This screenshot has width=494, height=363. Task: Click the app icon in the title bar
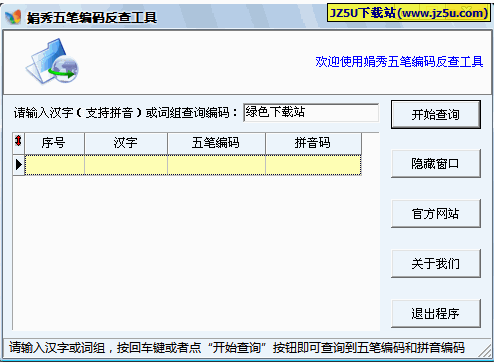coord(13,17)
